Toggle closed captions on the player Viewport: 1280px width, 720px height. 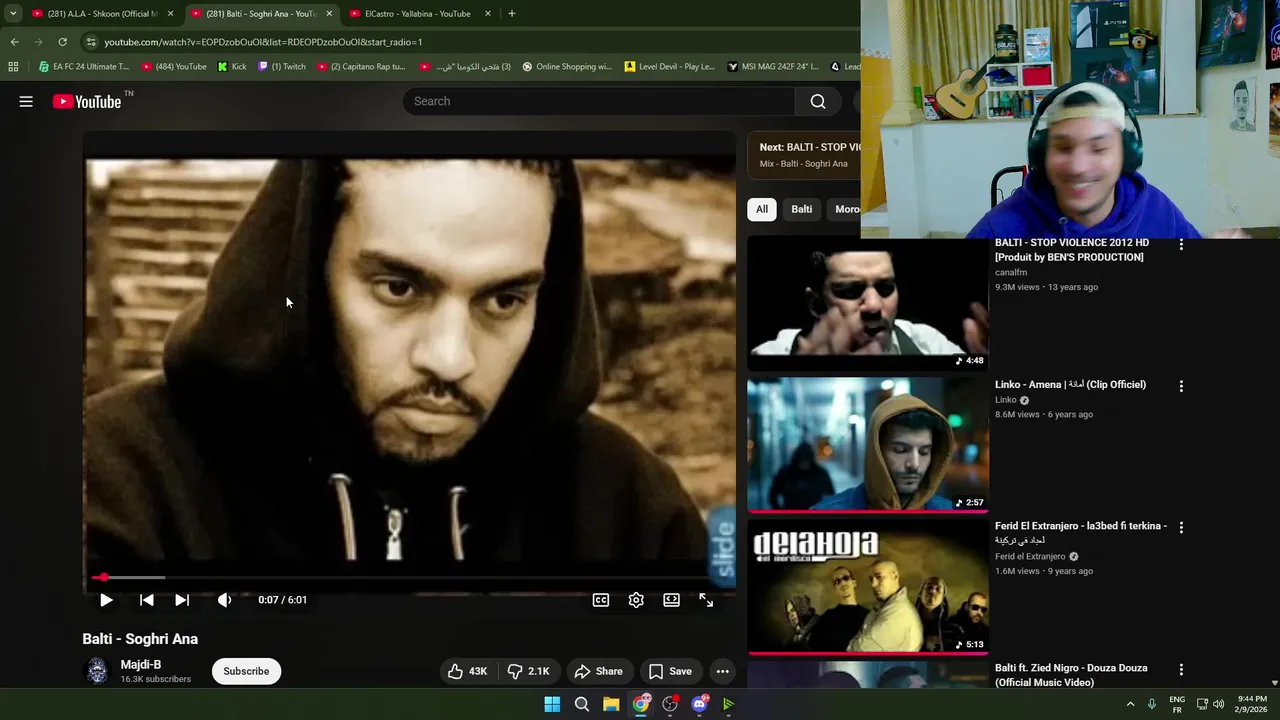[601, 600]
